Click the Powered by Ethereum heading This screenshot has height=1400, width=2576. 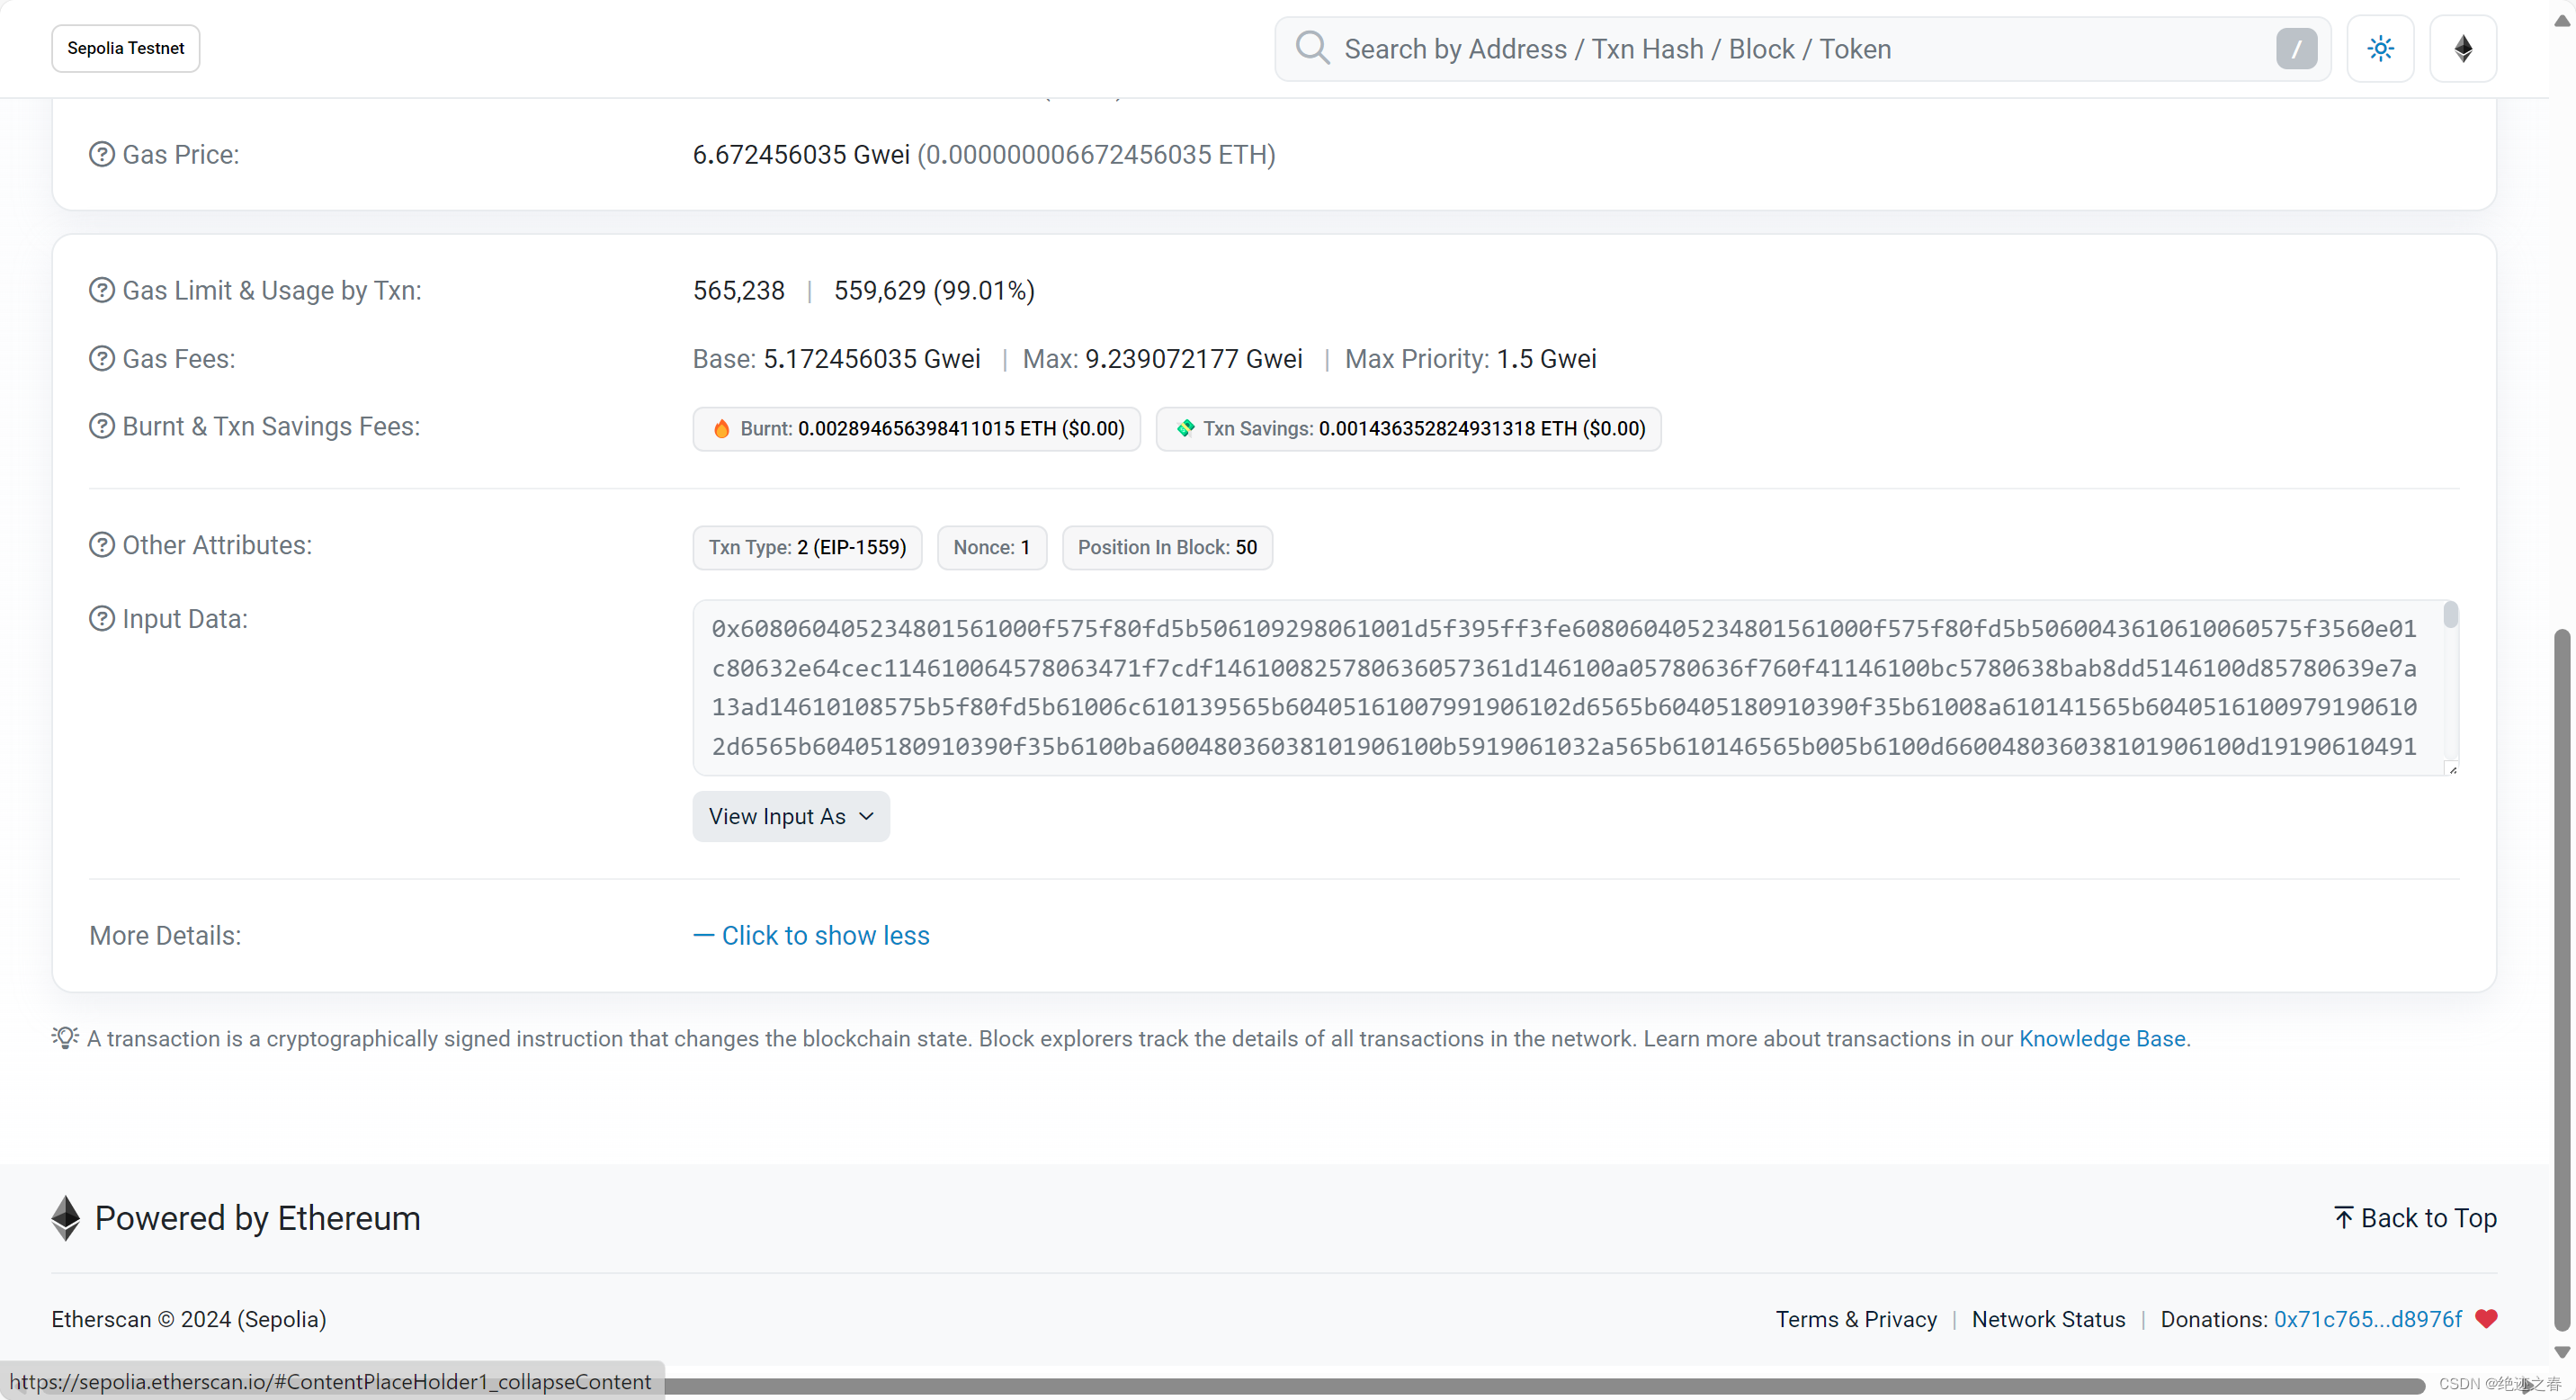click(x=257, y=1218)
